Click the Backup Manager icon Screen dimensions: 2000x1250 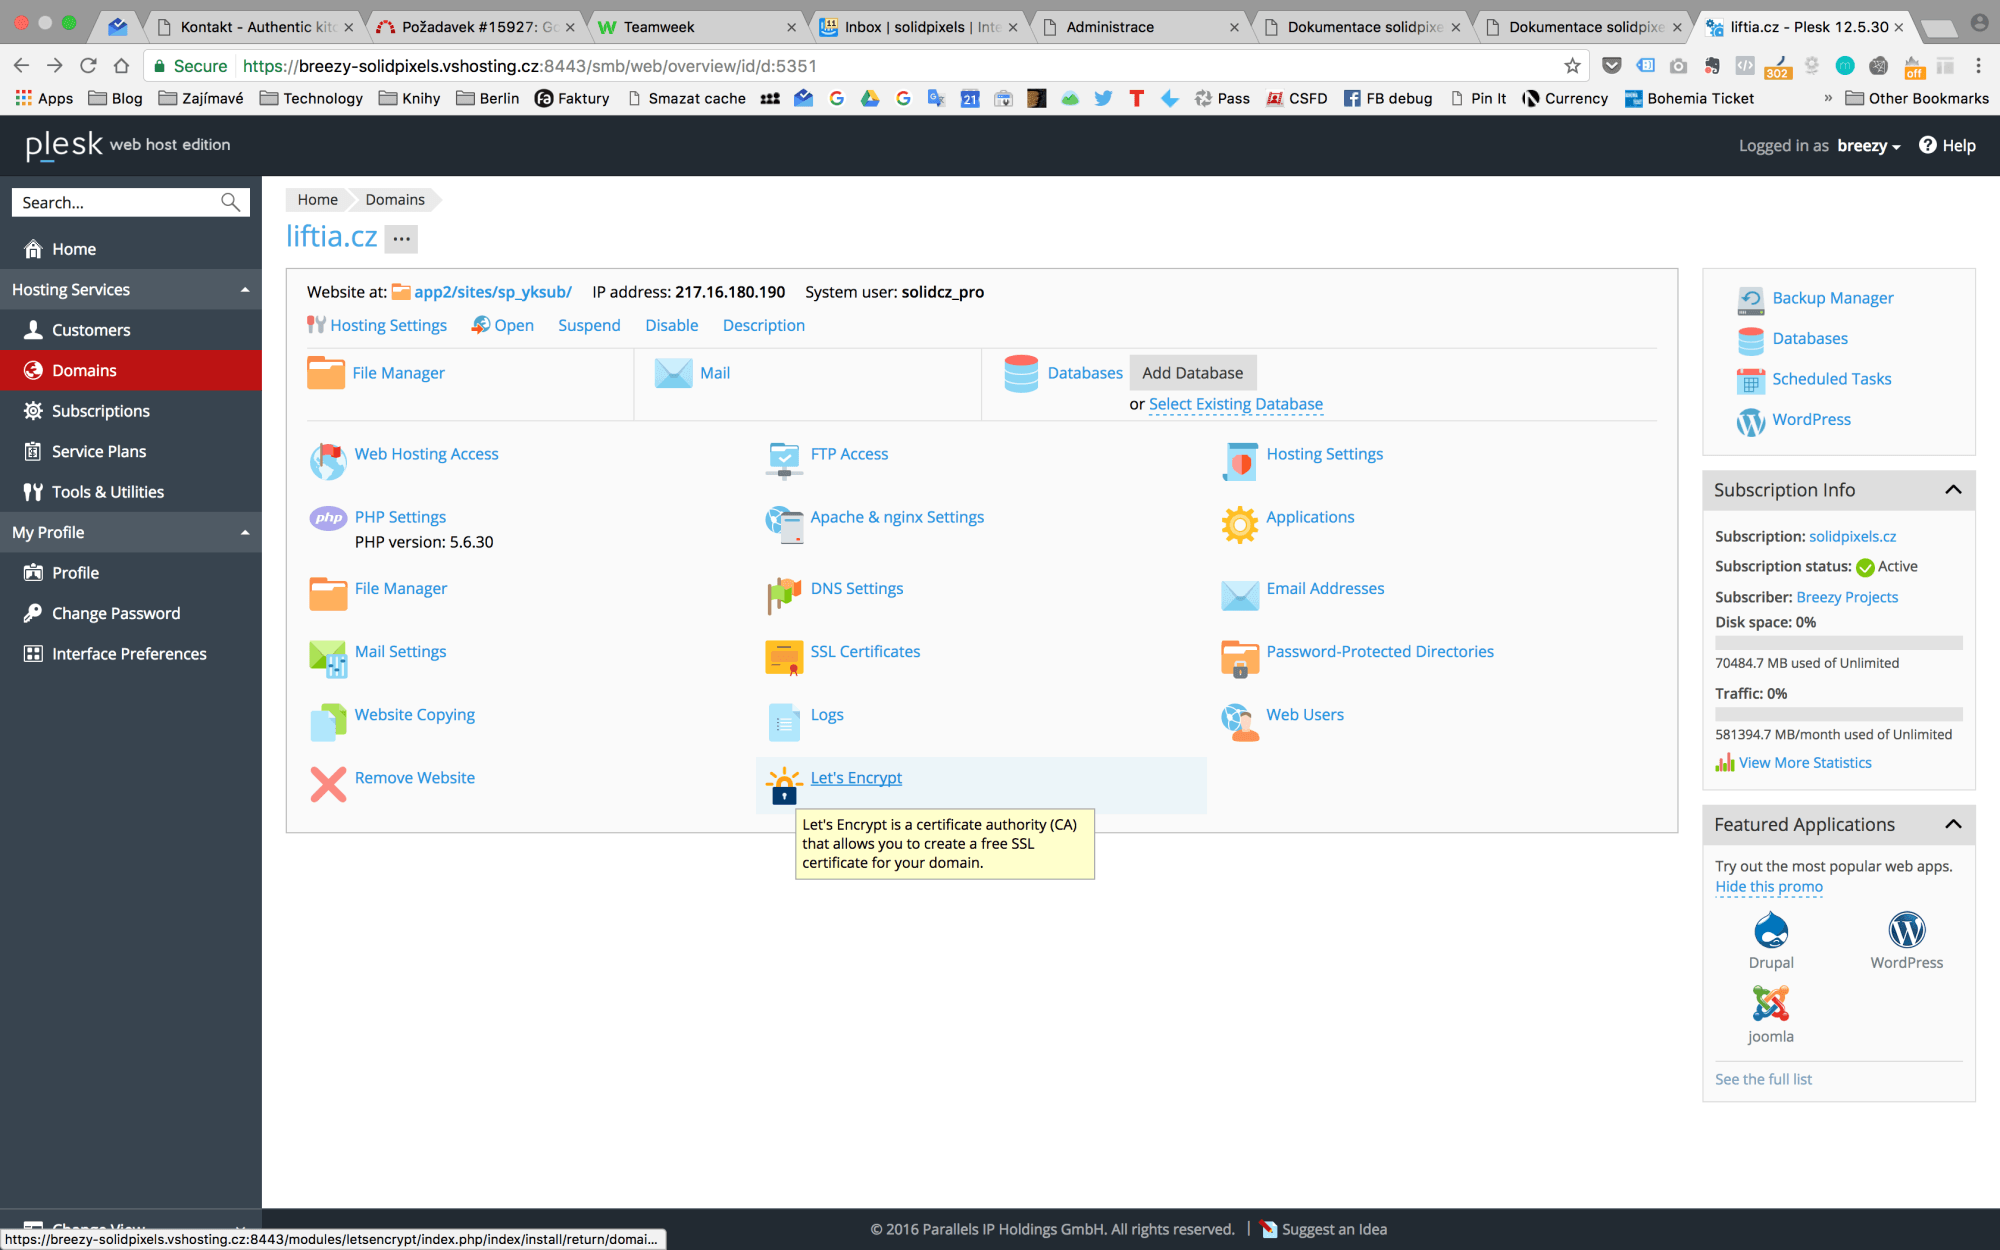(1750, 299)
